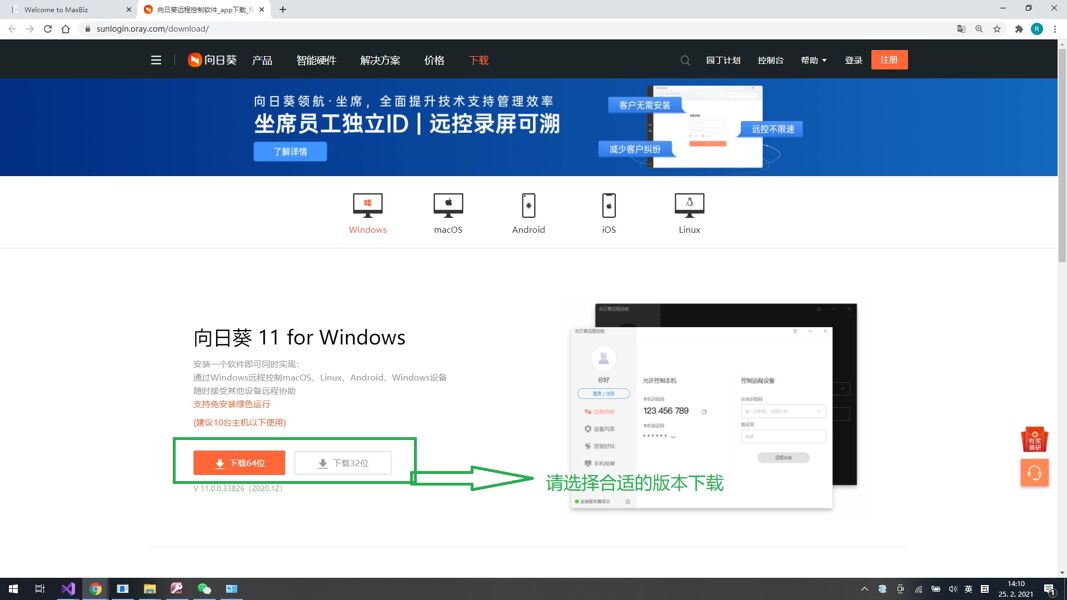Click the 向日葵 11 for Windows heading

click(x=299, y=337)
